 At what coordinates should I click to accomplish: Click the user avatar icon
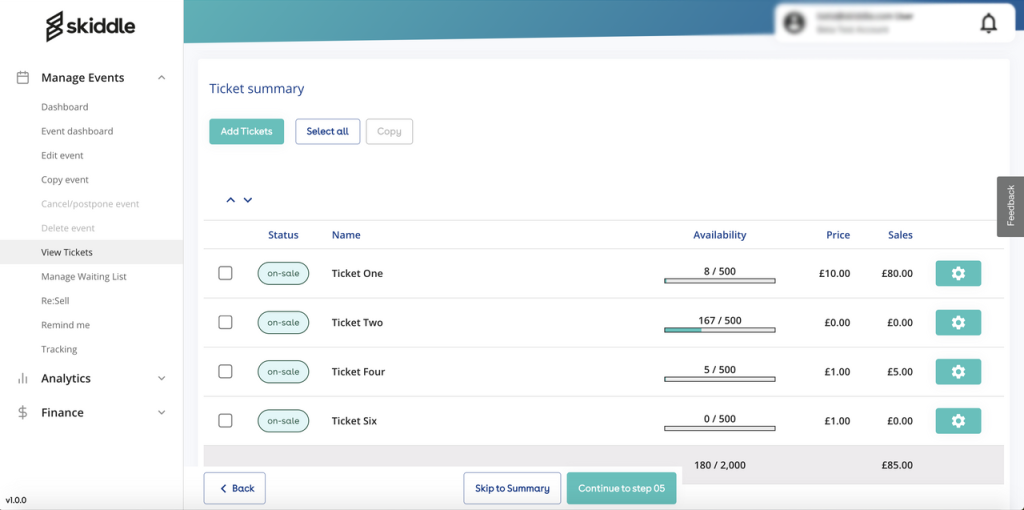tap(795, 23)
